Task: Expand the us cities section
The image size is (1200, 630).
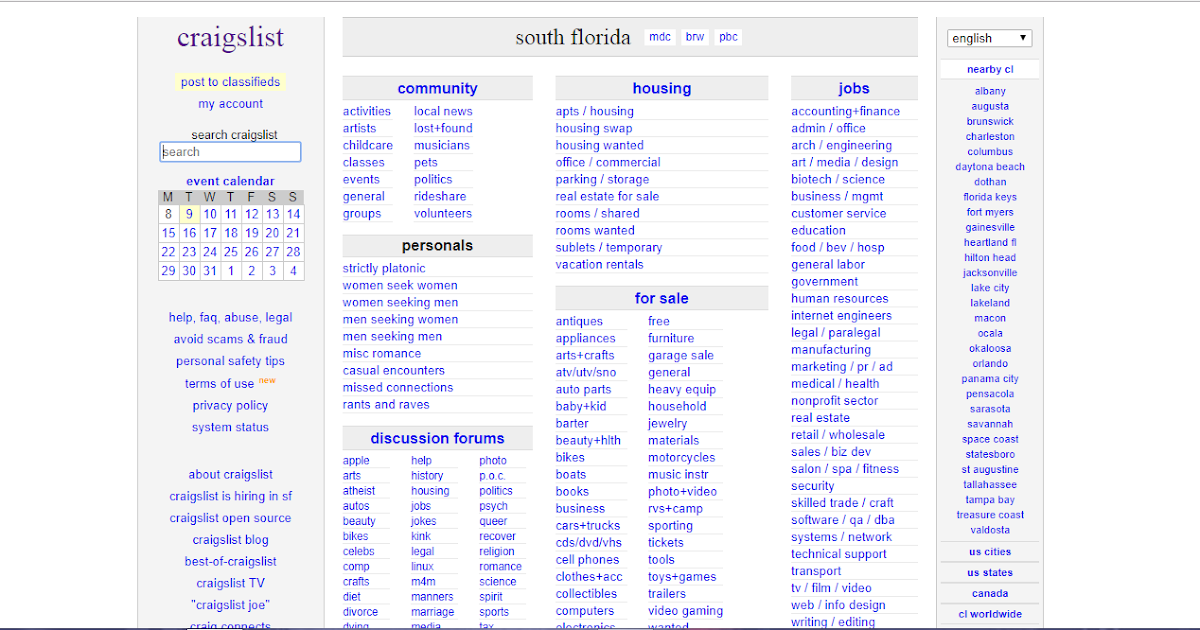Action: (x=989, y=552)
